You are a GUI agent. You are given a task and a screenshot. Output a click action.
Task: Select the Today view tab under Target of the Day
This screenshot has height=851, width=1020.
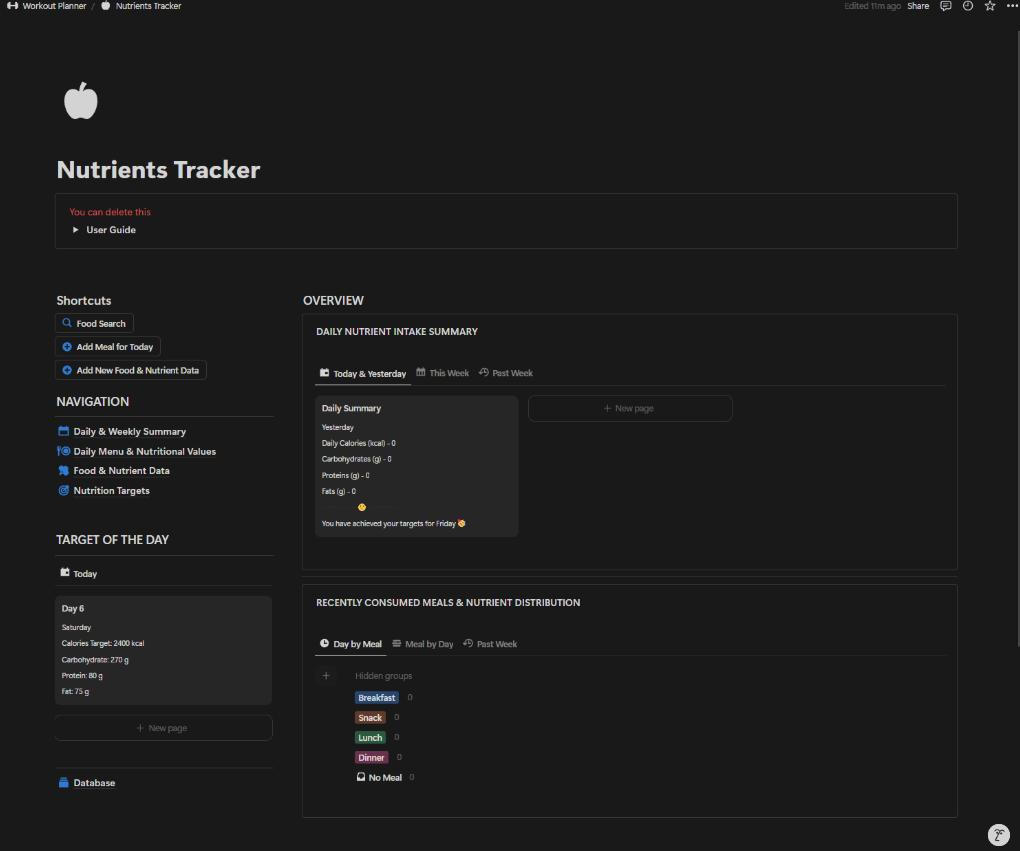point(79,573)
